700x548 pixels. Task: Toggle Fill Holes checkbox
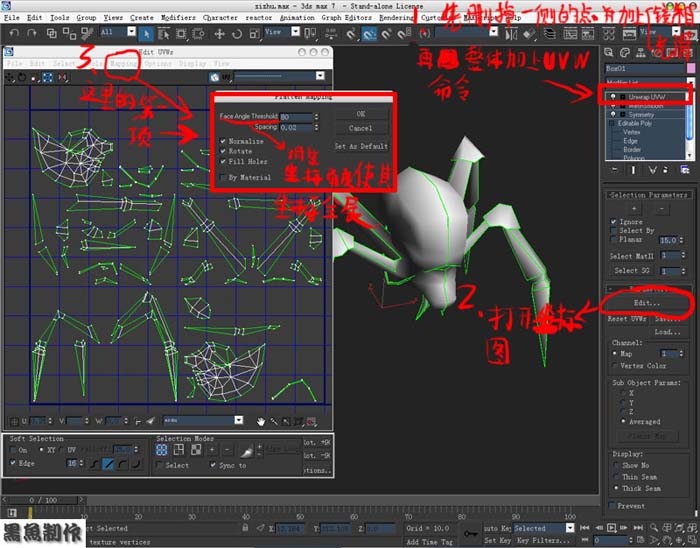tap(223, 162)
